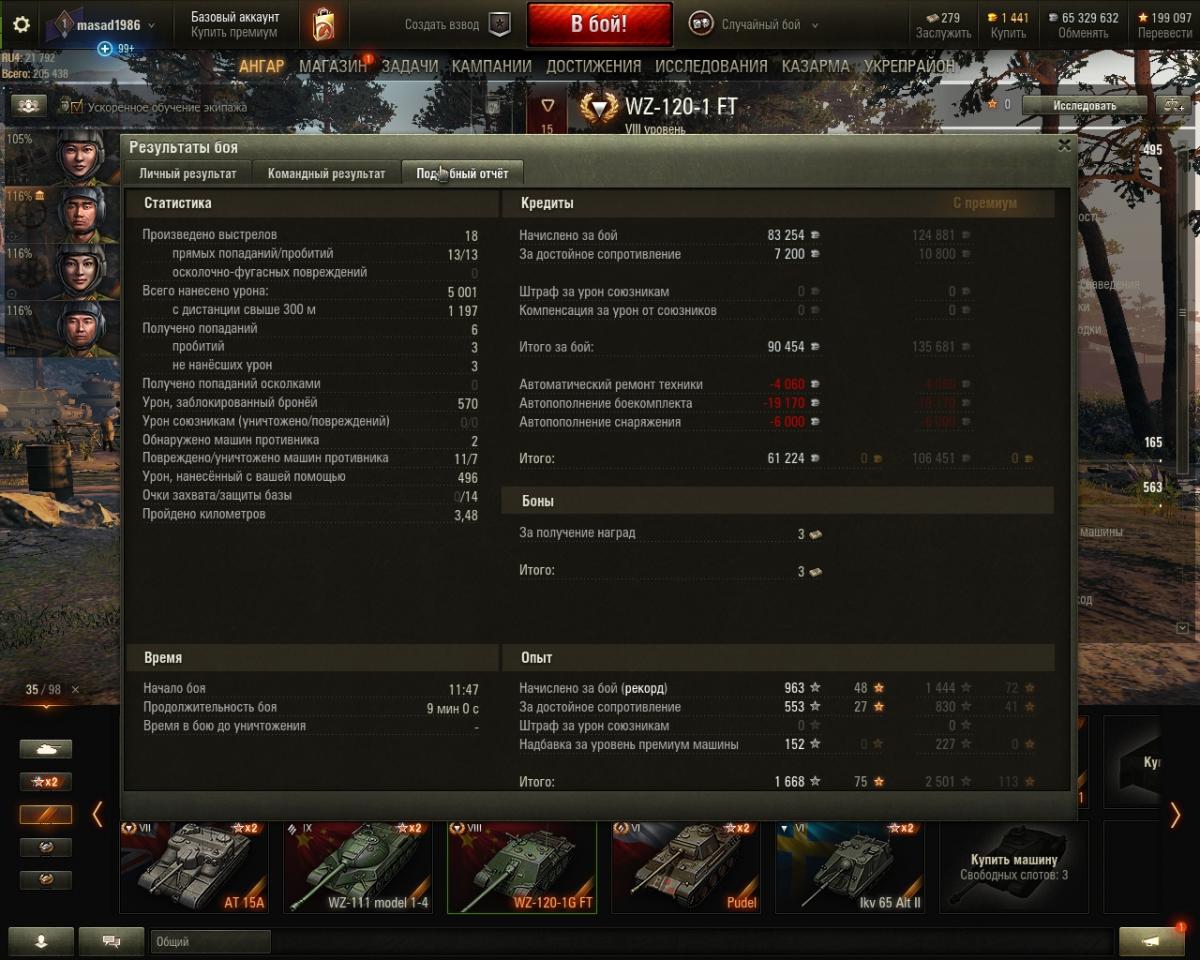Open the premium shop bag icon
1200x960 pixels.
(x=322, y=25)
